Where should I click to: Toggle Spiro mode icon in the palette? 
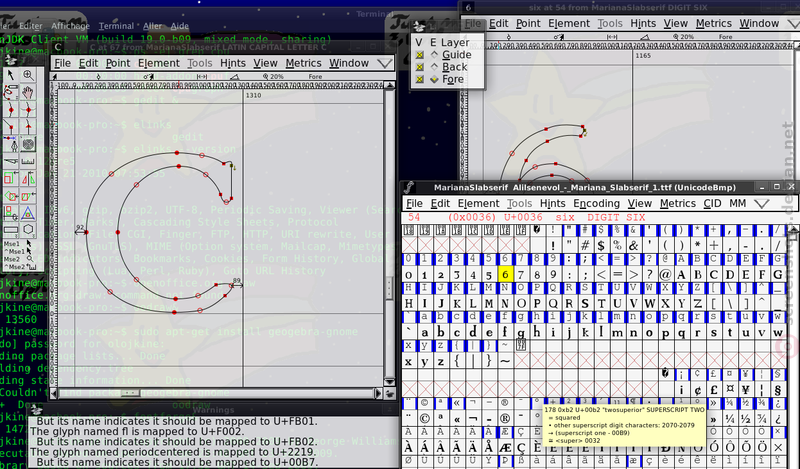point(29,144)
